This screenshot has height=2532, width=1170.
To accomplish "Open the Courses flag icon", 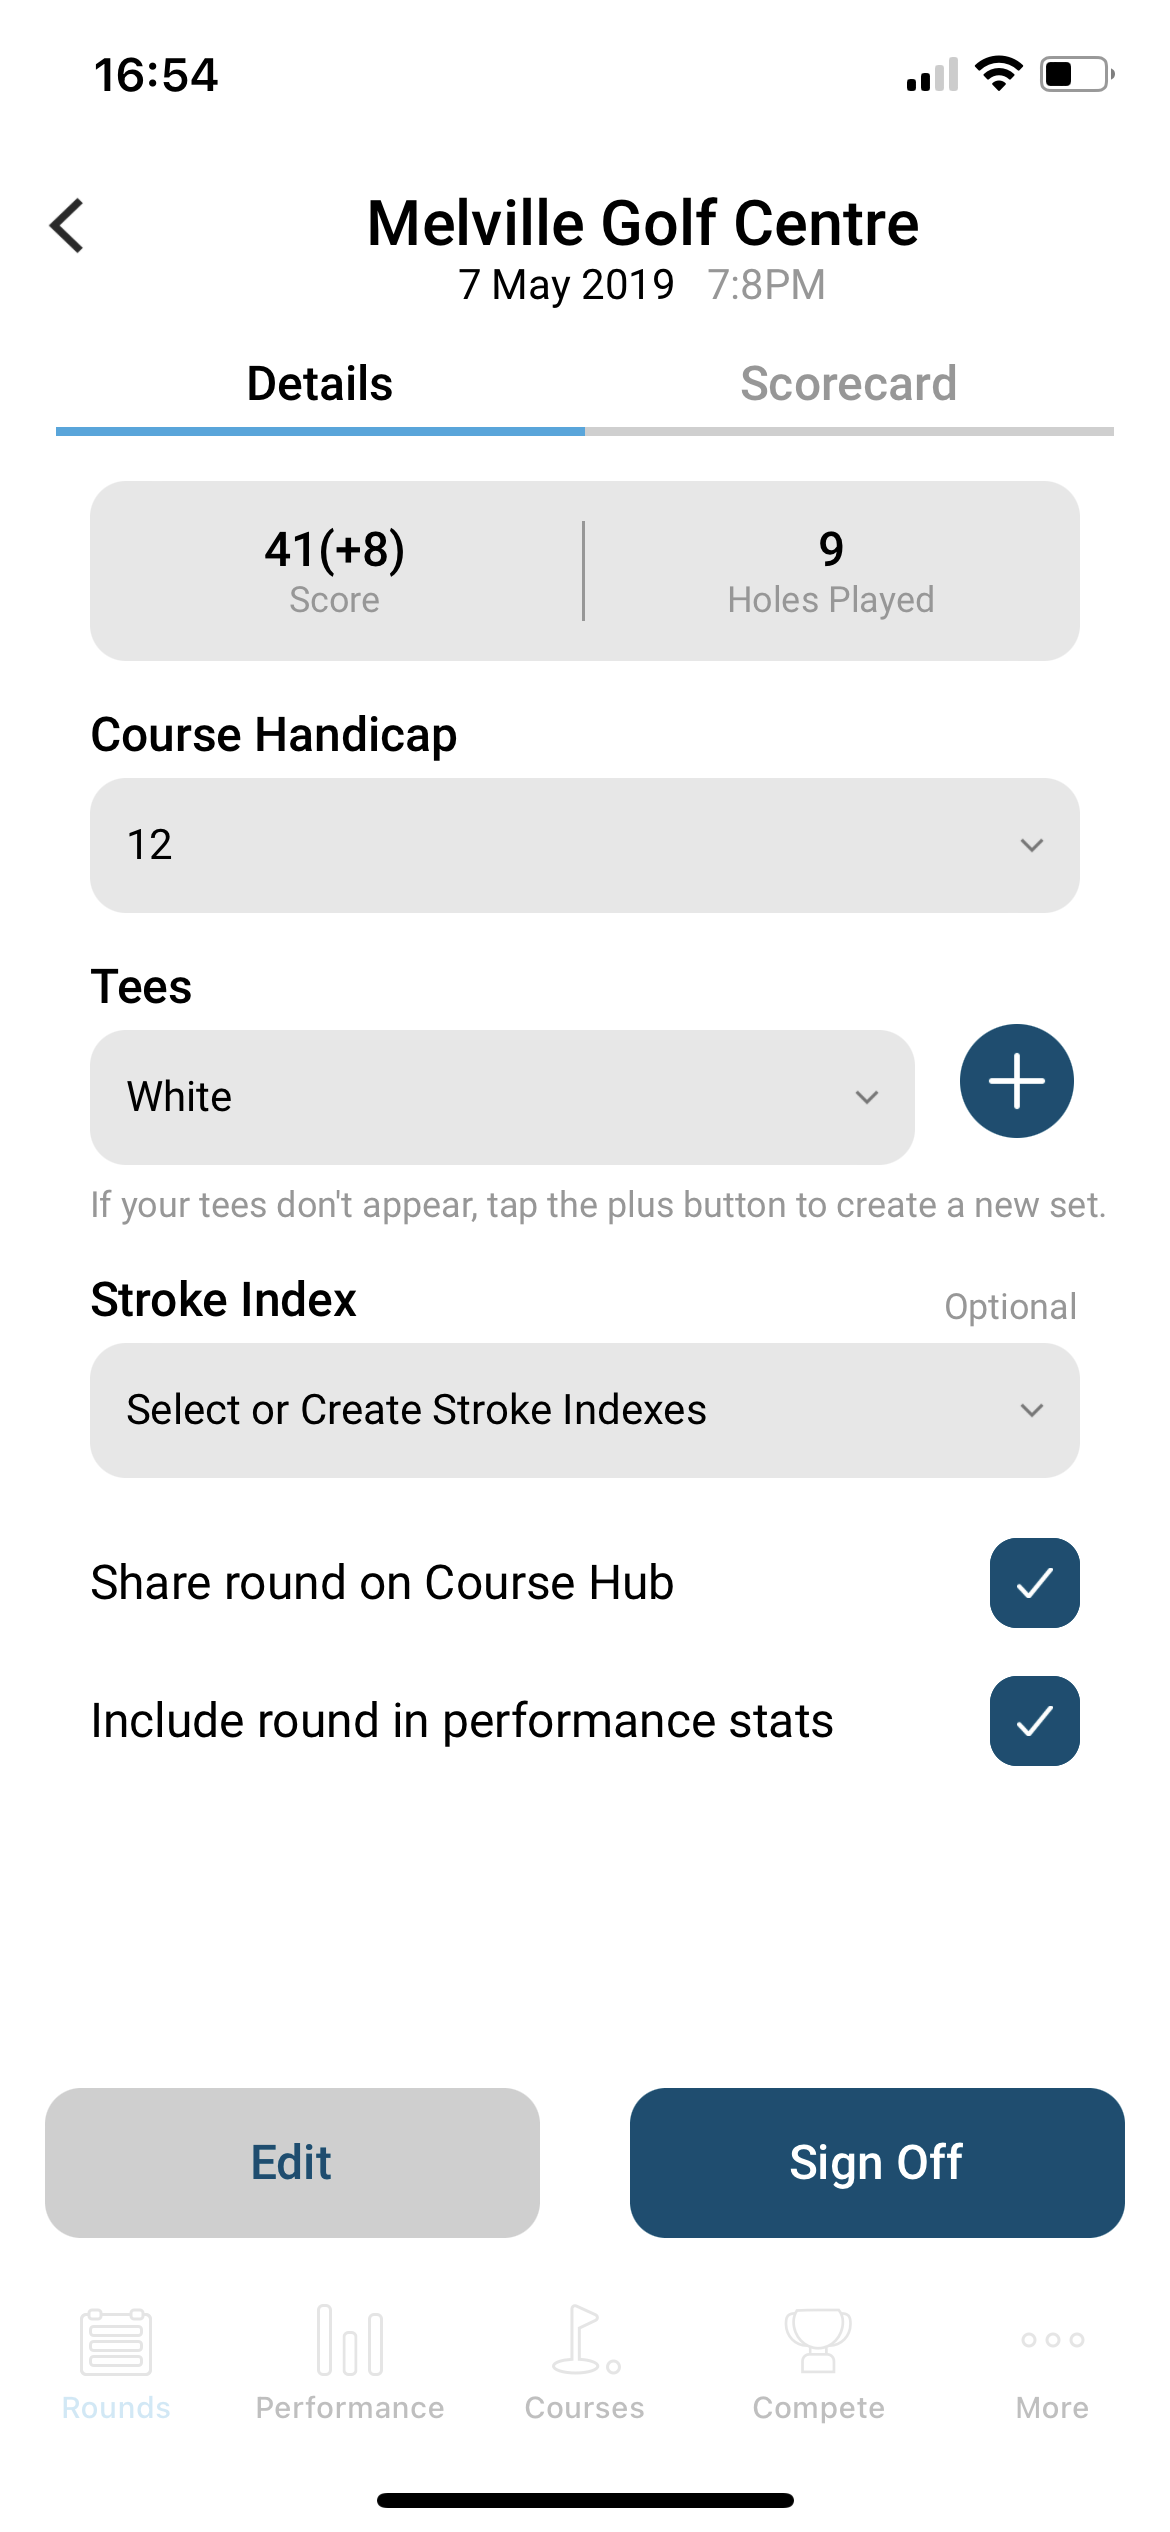I will 585,2339.
